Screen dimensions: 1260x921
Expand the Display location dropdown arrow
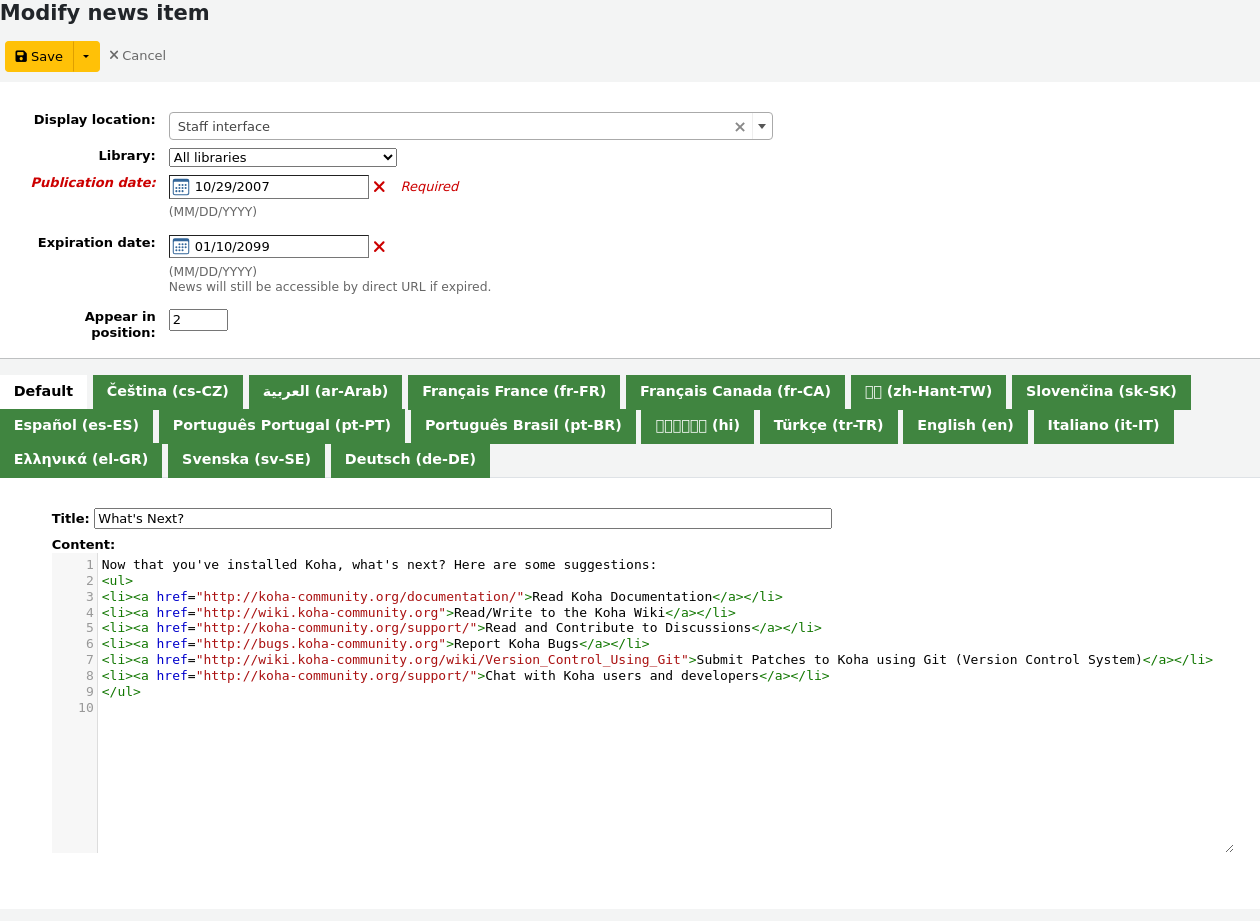(762, 127)
